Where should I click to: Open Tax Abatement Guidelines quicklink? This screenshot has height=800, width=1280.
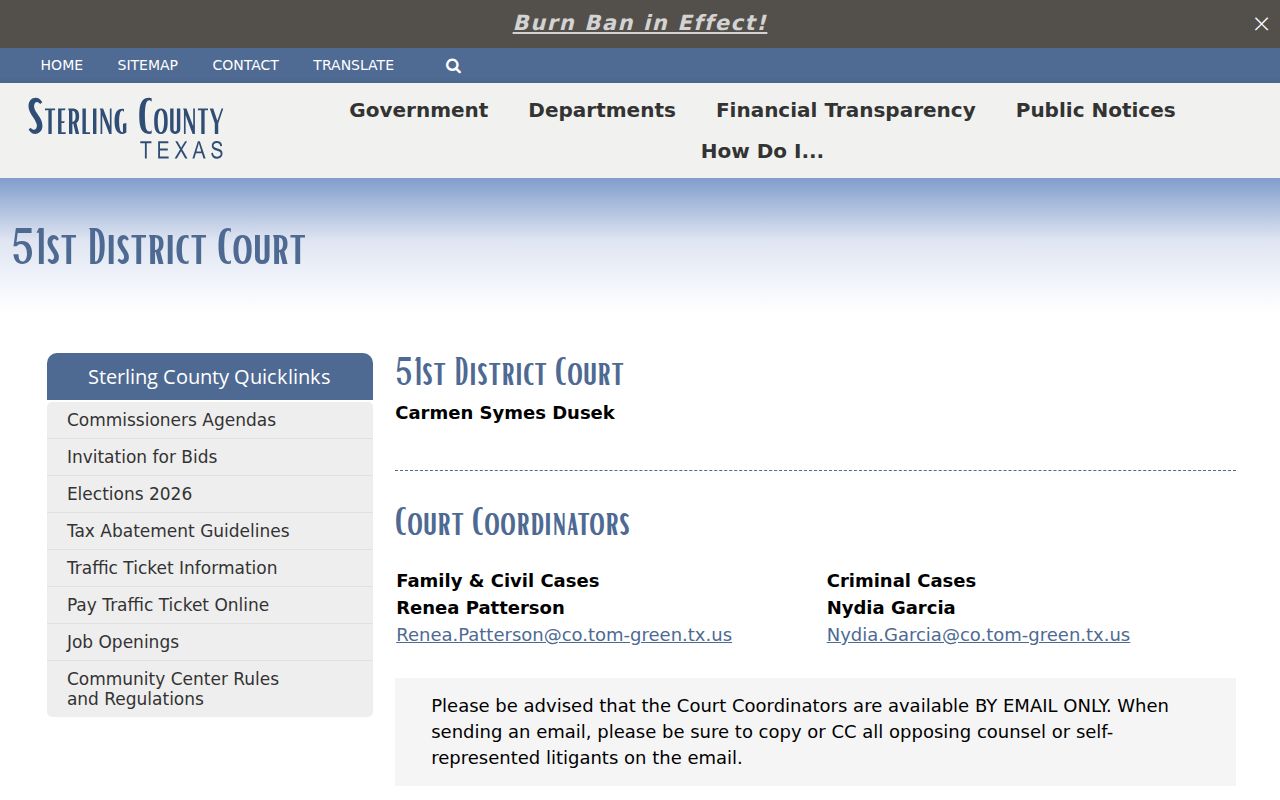210,531
